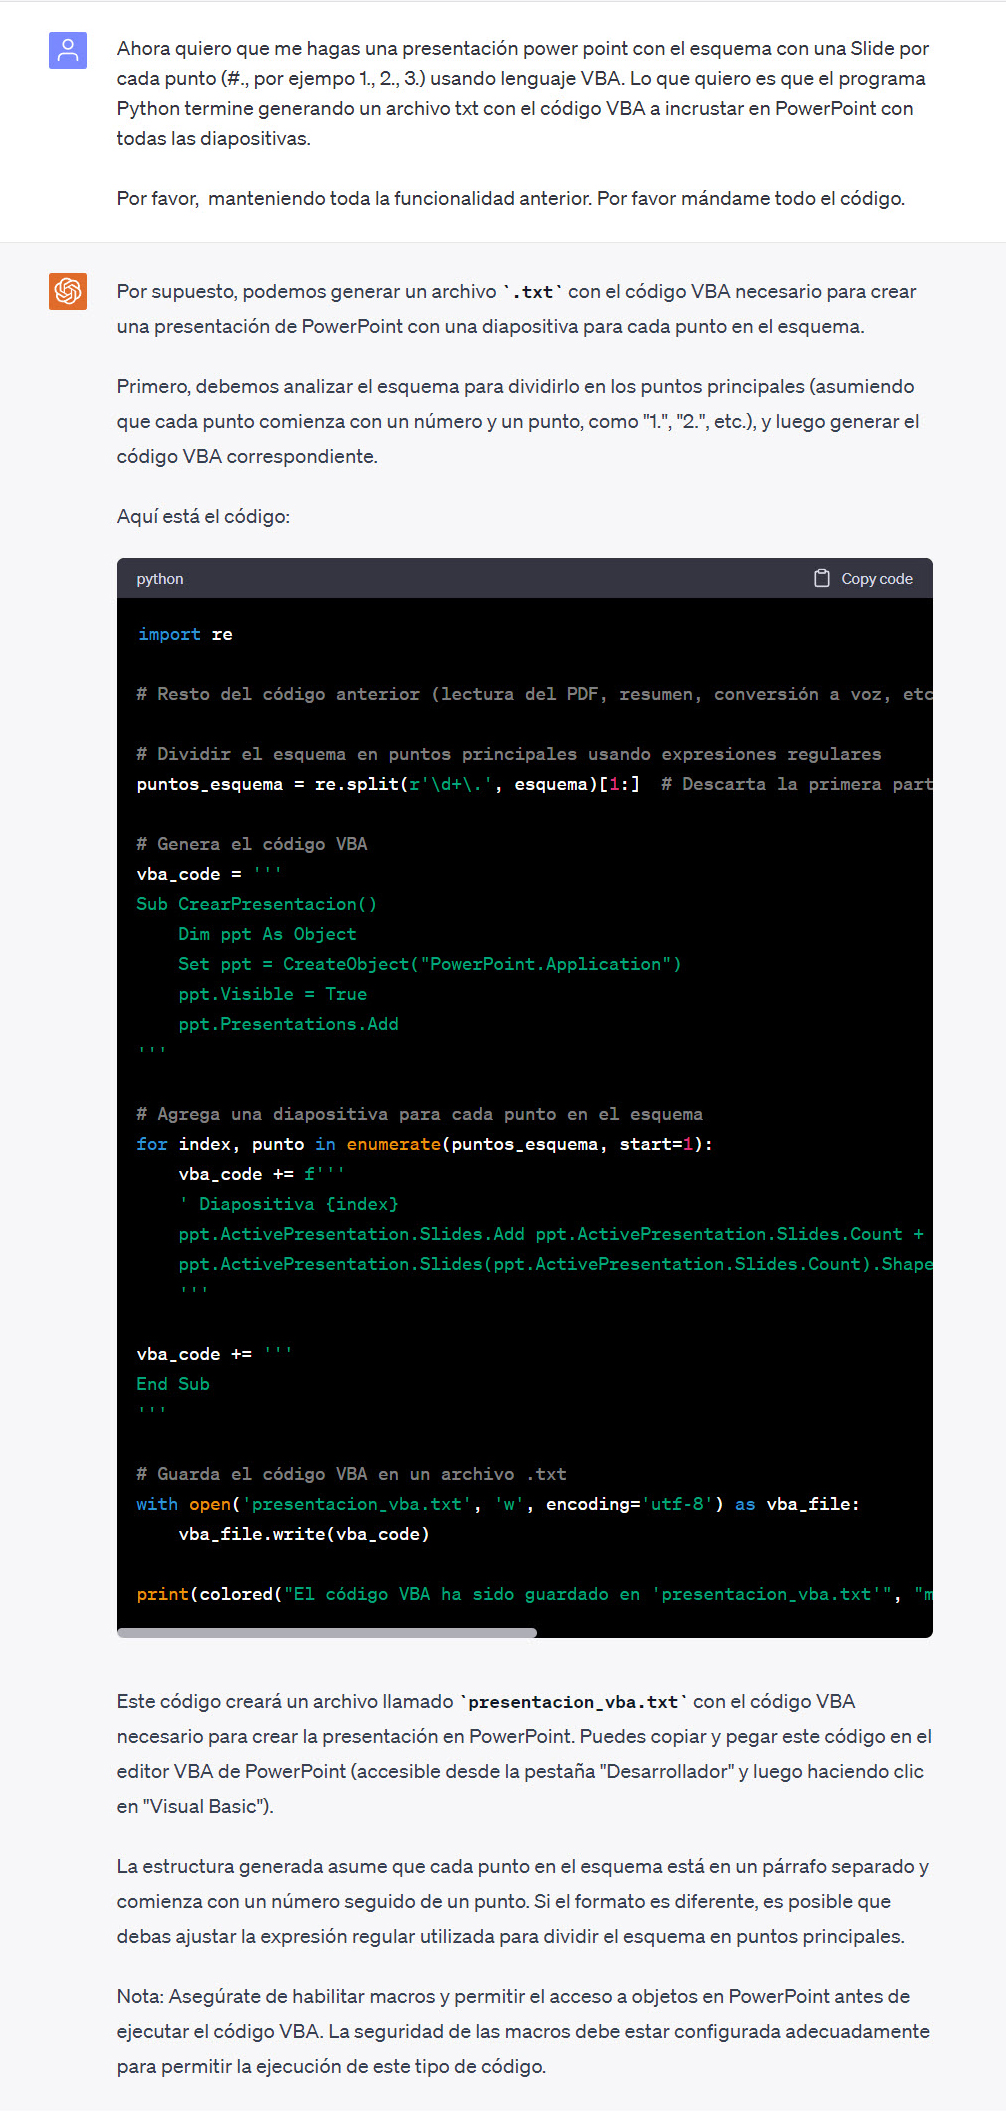Click the 'ppt.Visible = True' line
This screenshot has height=2111, width=1006.
[272, 994]
